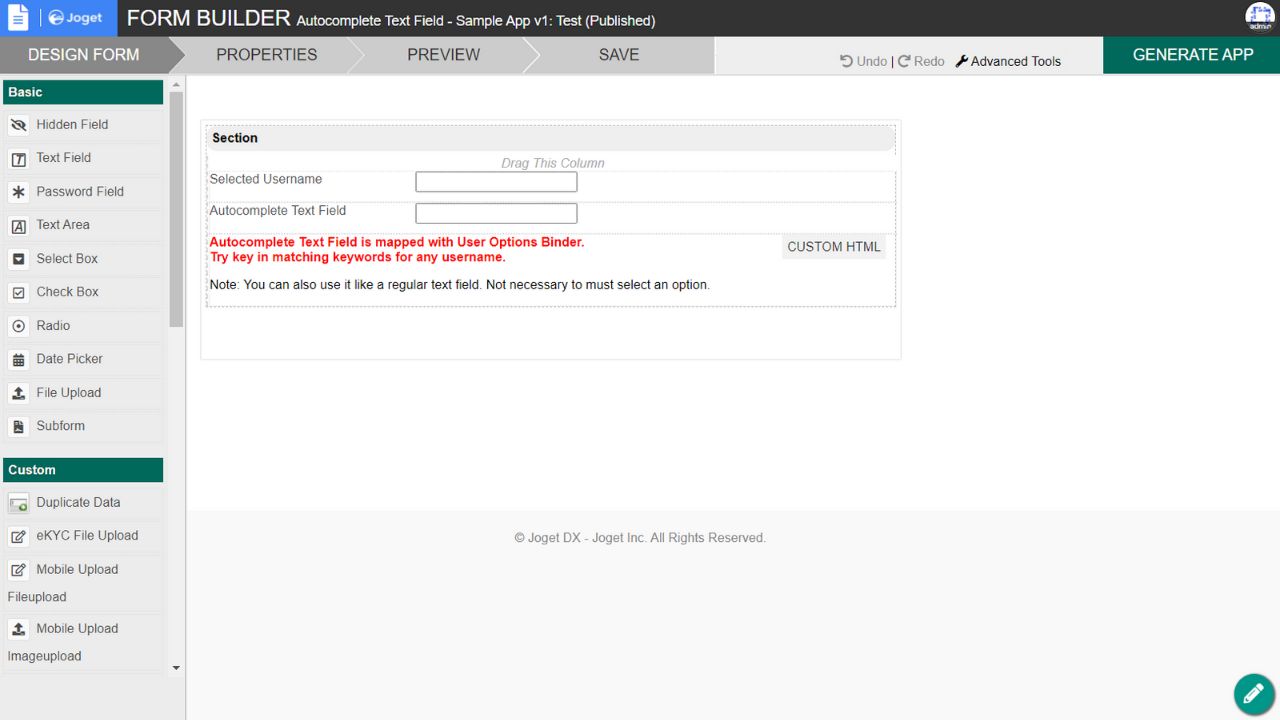Select the Select Box dropdown element
1280x720 pixels.
coord(67,259)
